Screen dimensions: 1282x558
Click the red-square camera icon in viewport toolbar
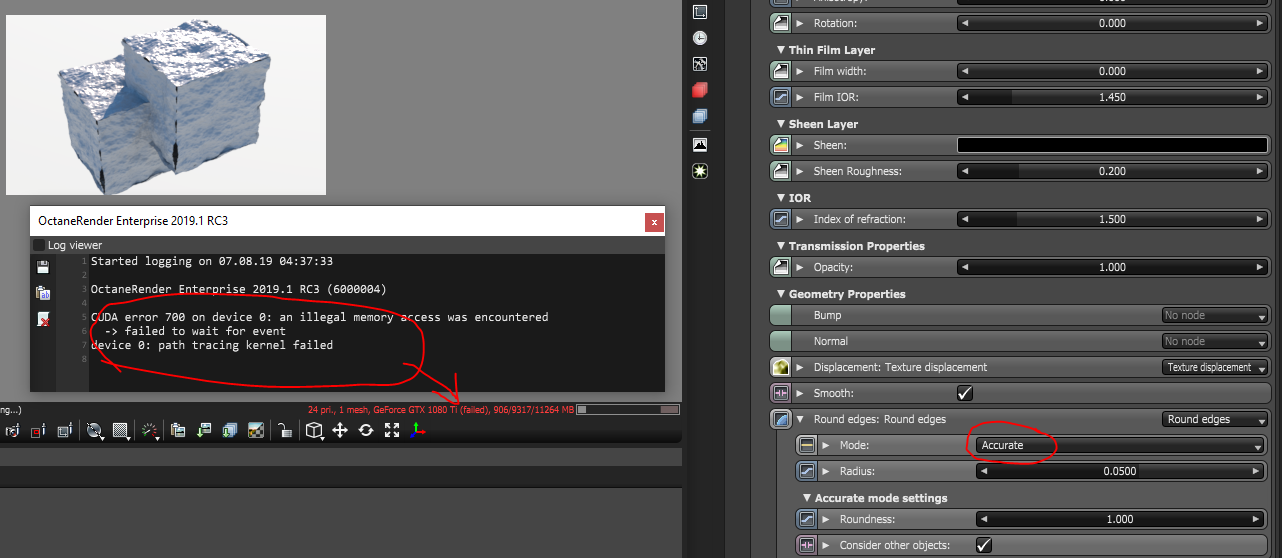[x=38, y=431]
